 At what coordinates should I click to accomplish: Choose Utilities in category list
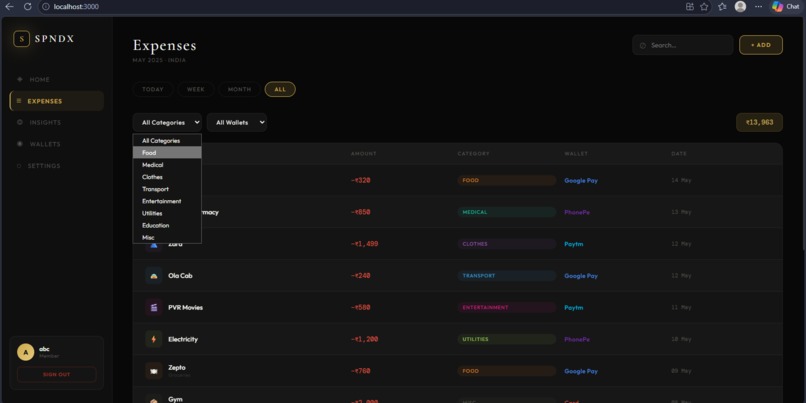[x=167, y=213]
